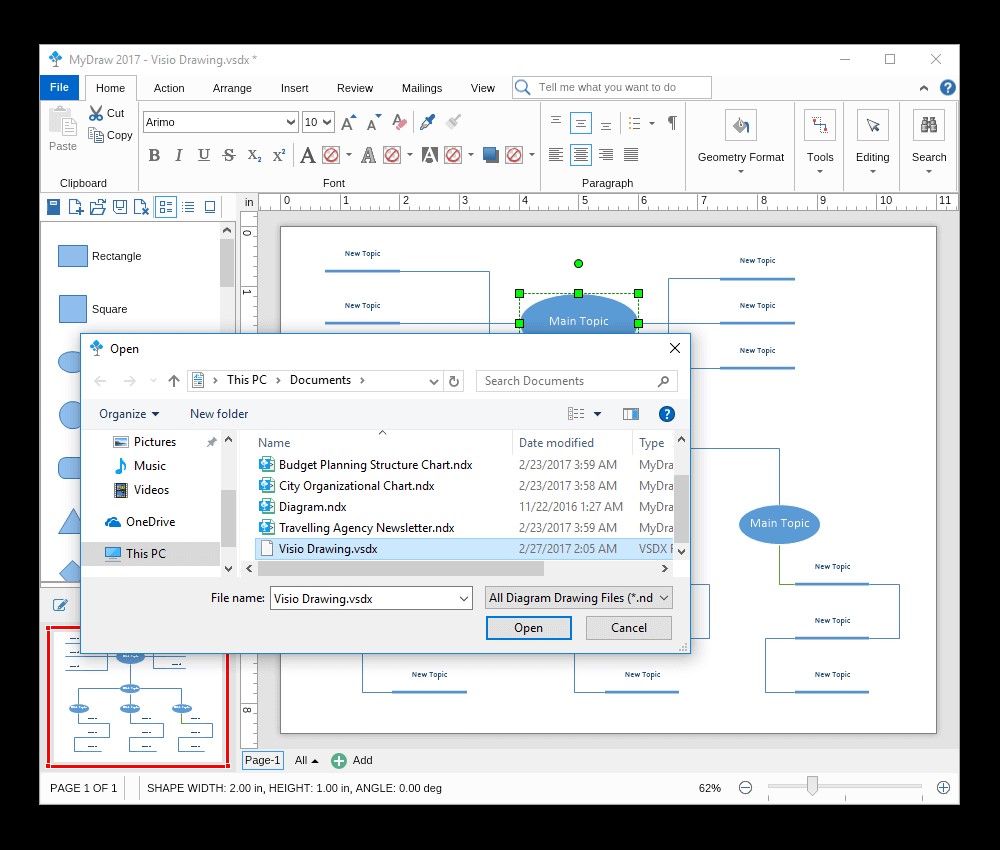Switch to the Insert ribbon tab
The height and width of the screenshot is (850, 1000).
pos(295,88)
